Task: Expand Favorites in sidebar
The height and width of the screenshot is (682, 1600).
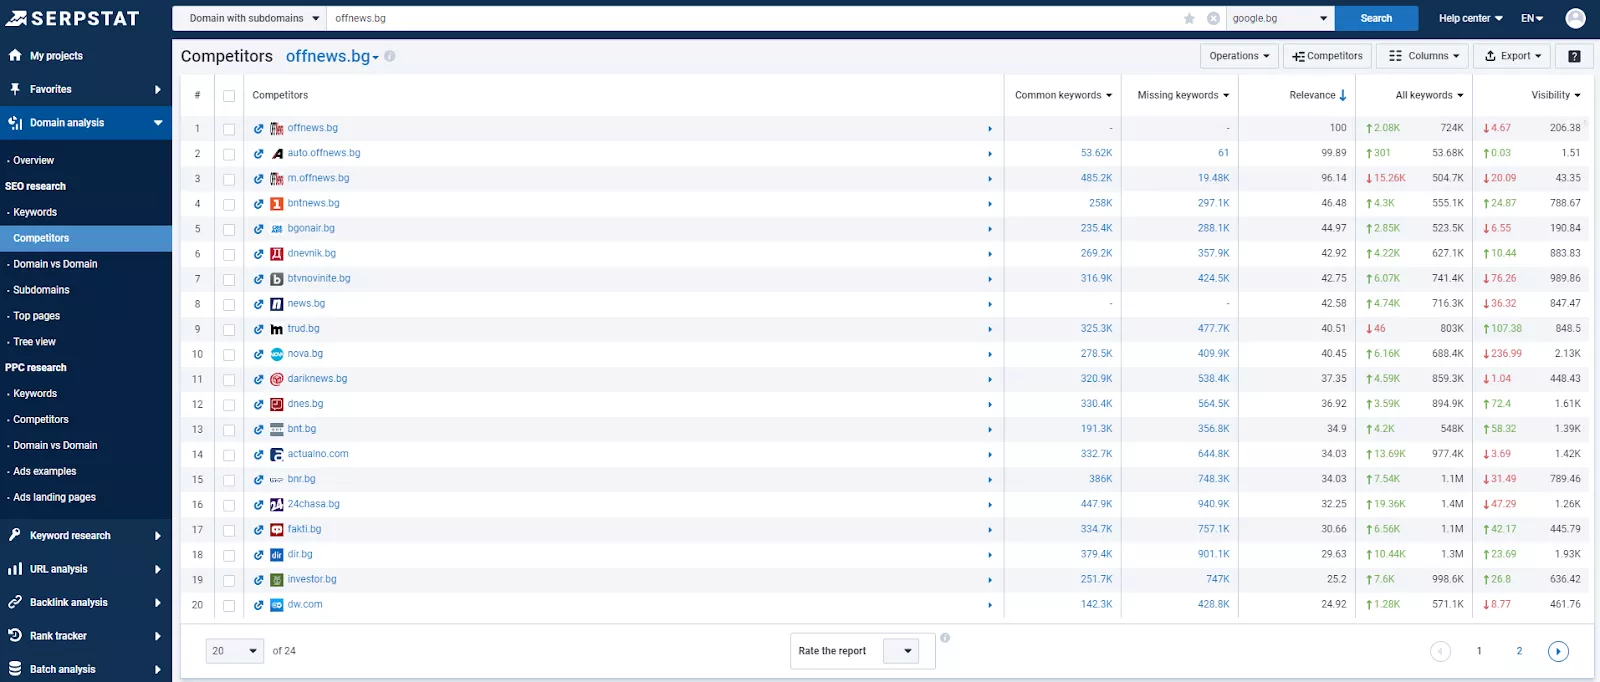Action: coord(85,89)
